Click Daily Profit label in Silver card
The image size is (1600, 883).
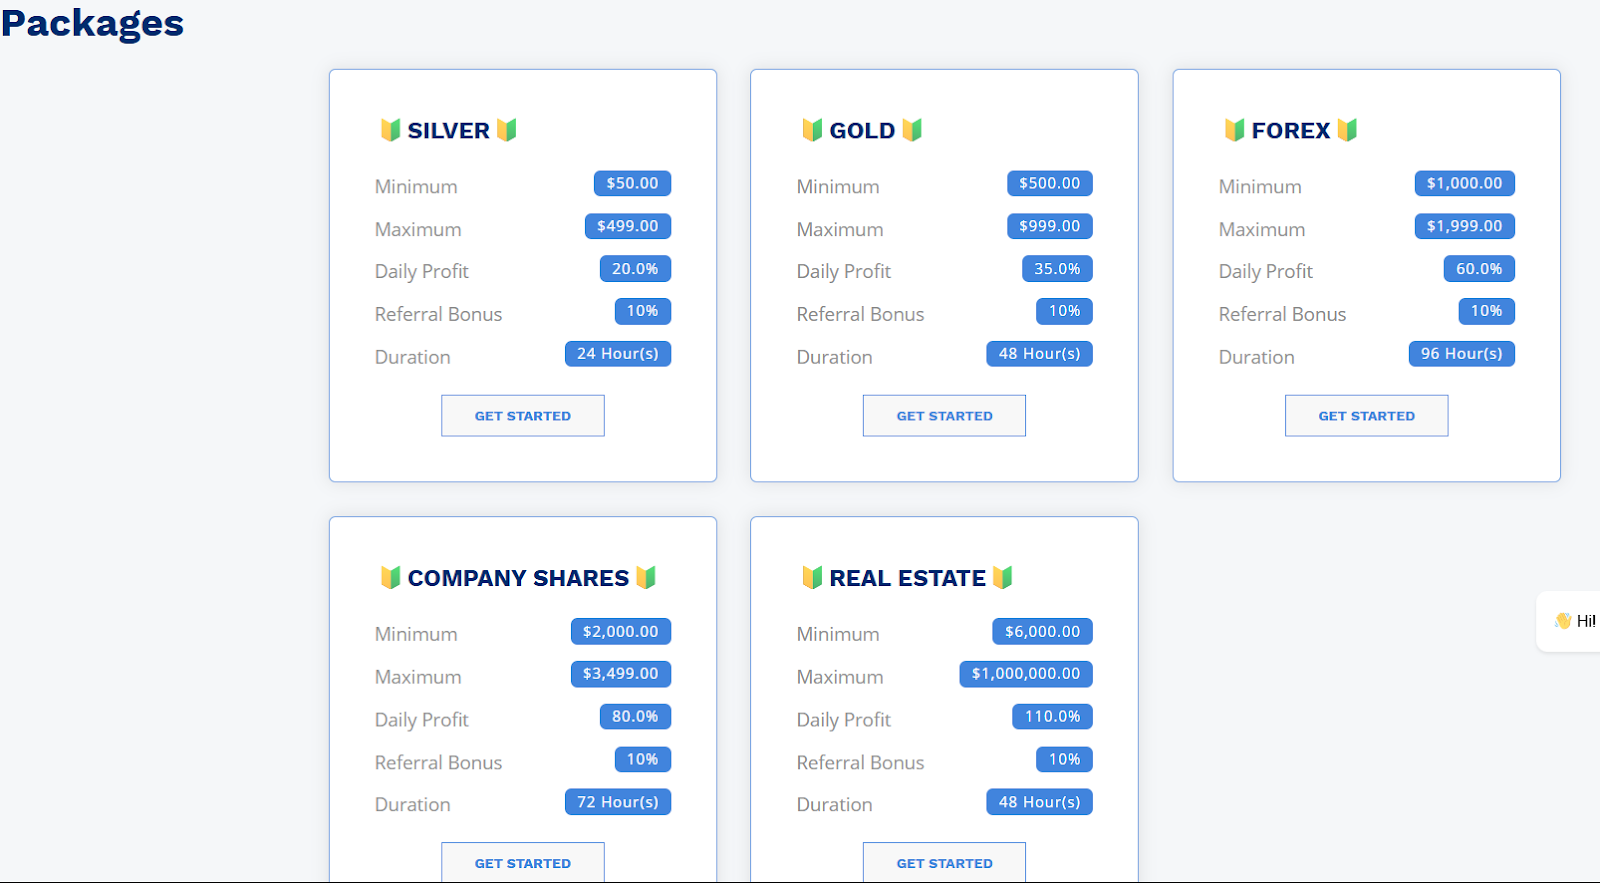click(422, 272)
